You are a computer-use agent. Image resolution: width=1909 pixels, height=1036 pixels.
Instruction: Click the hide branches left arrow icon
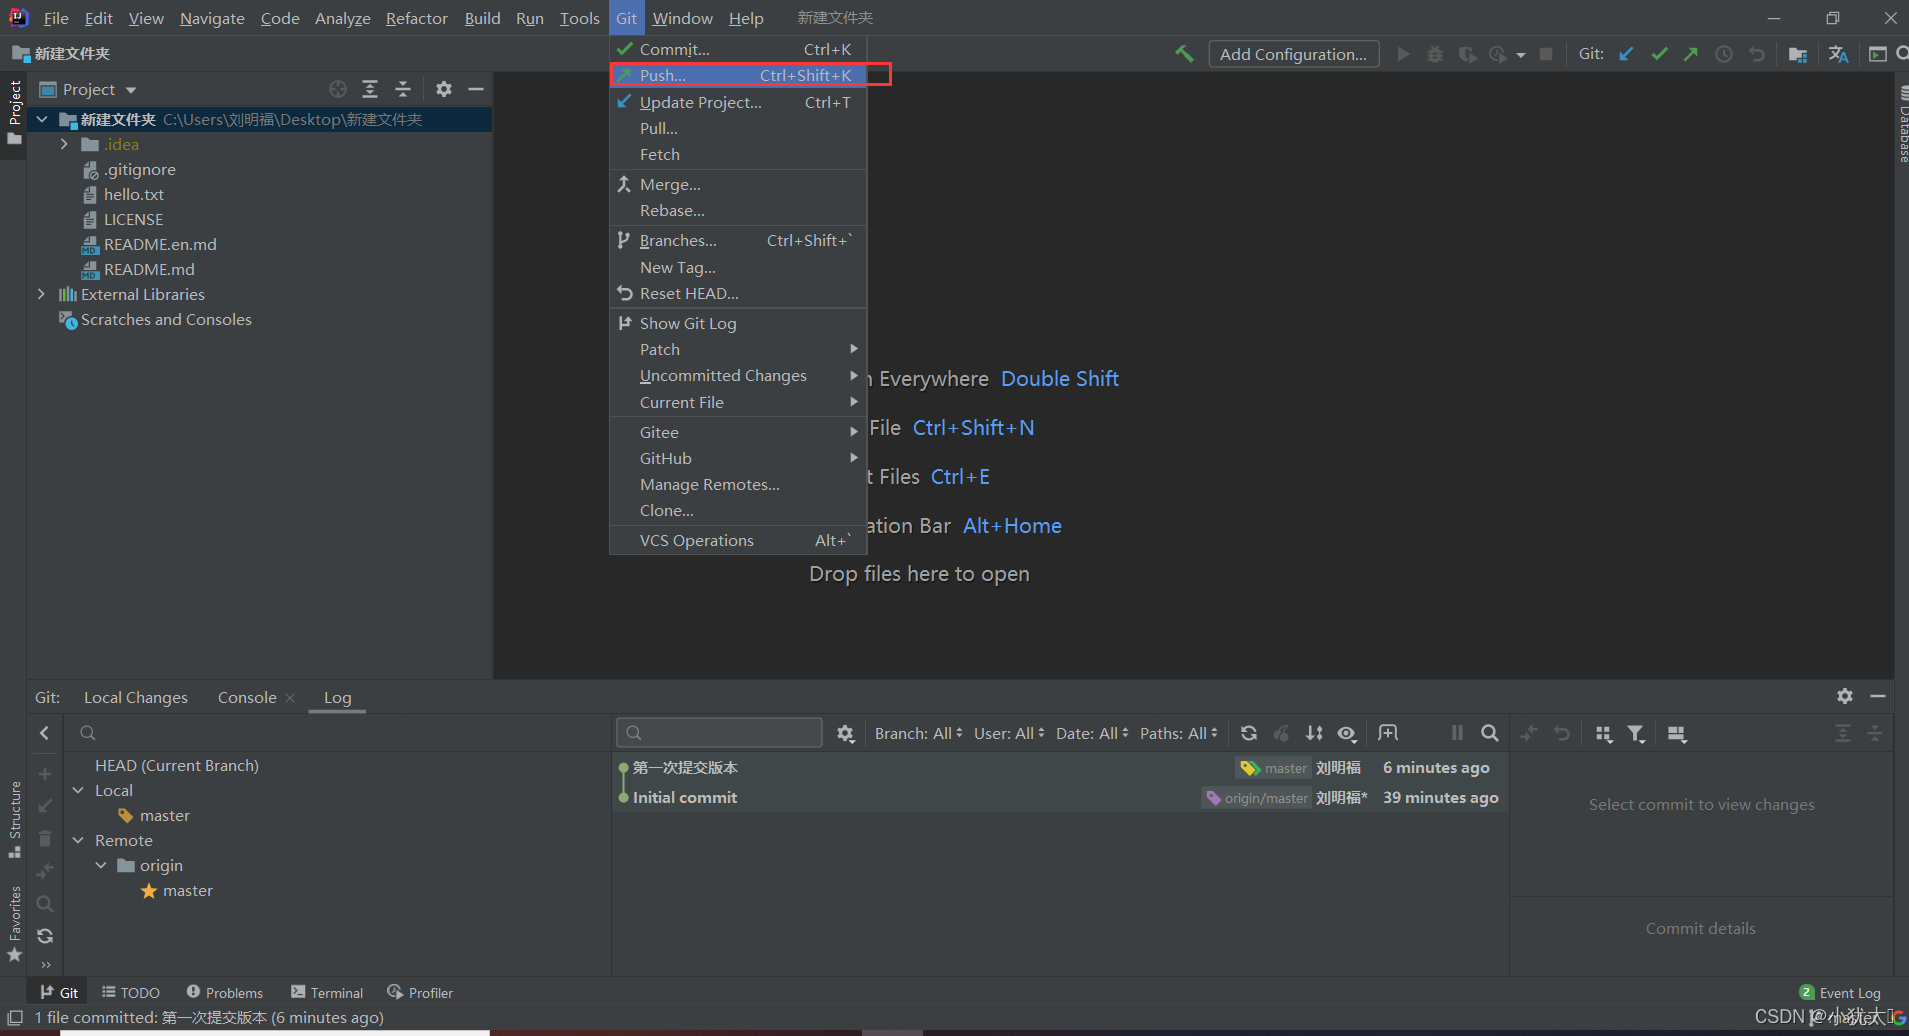click(x=45, y=733)
